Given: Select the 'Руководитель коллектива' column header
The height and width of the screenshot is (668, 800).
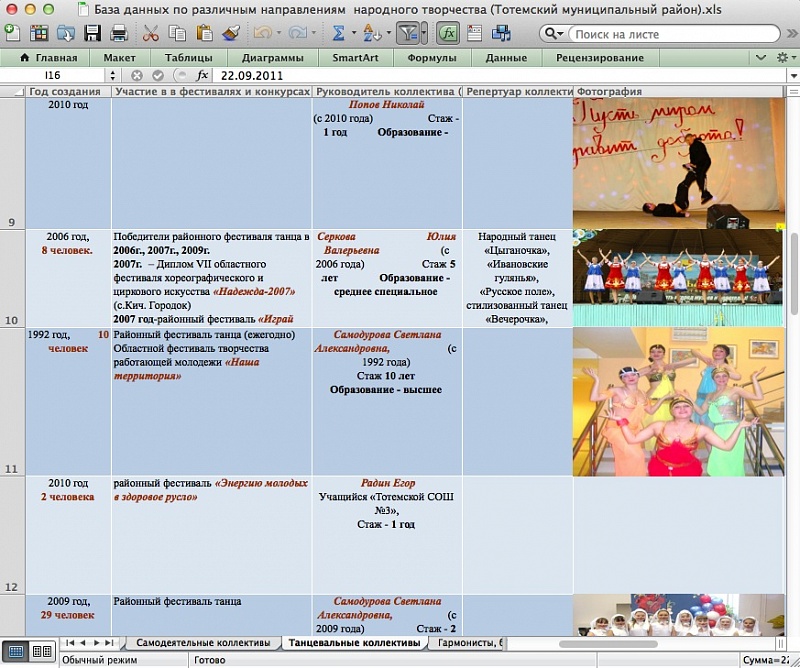Looking at the screenshot, I should click(x=387, y=91).
